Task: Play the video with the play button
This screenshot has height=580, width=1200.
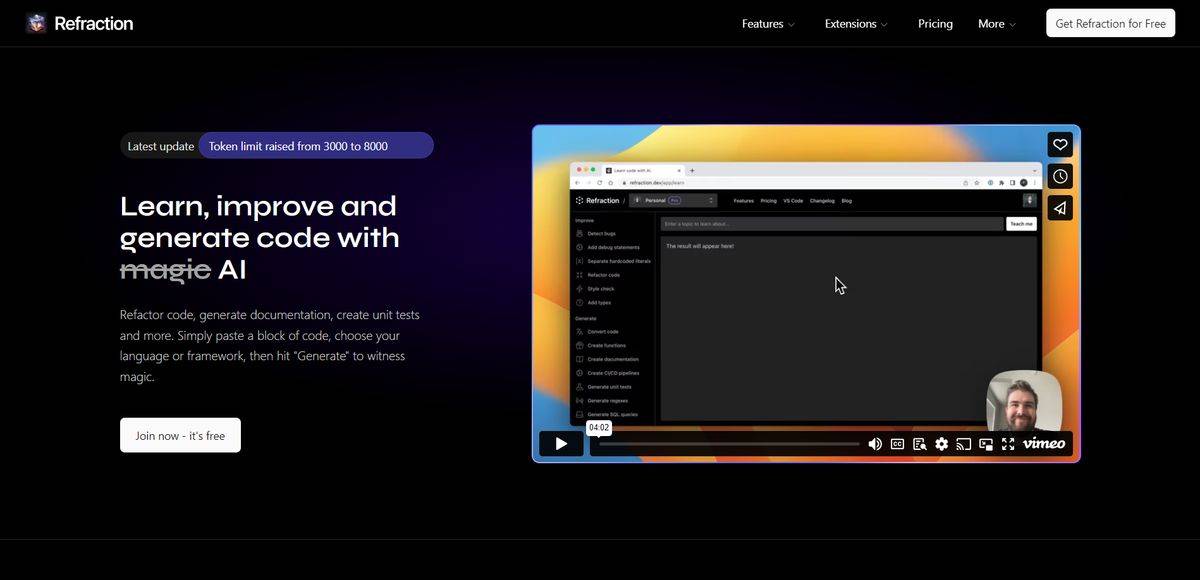Action: tap(561, 444)
